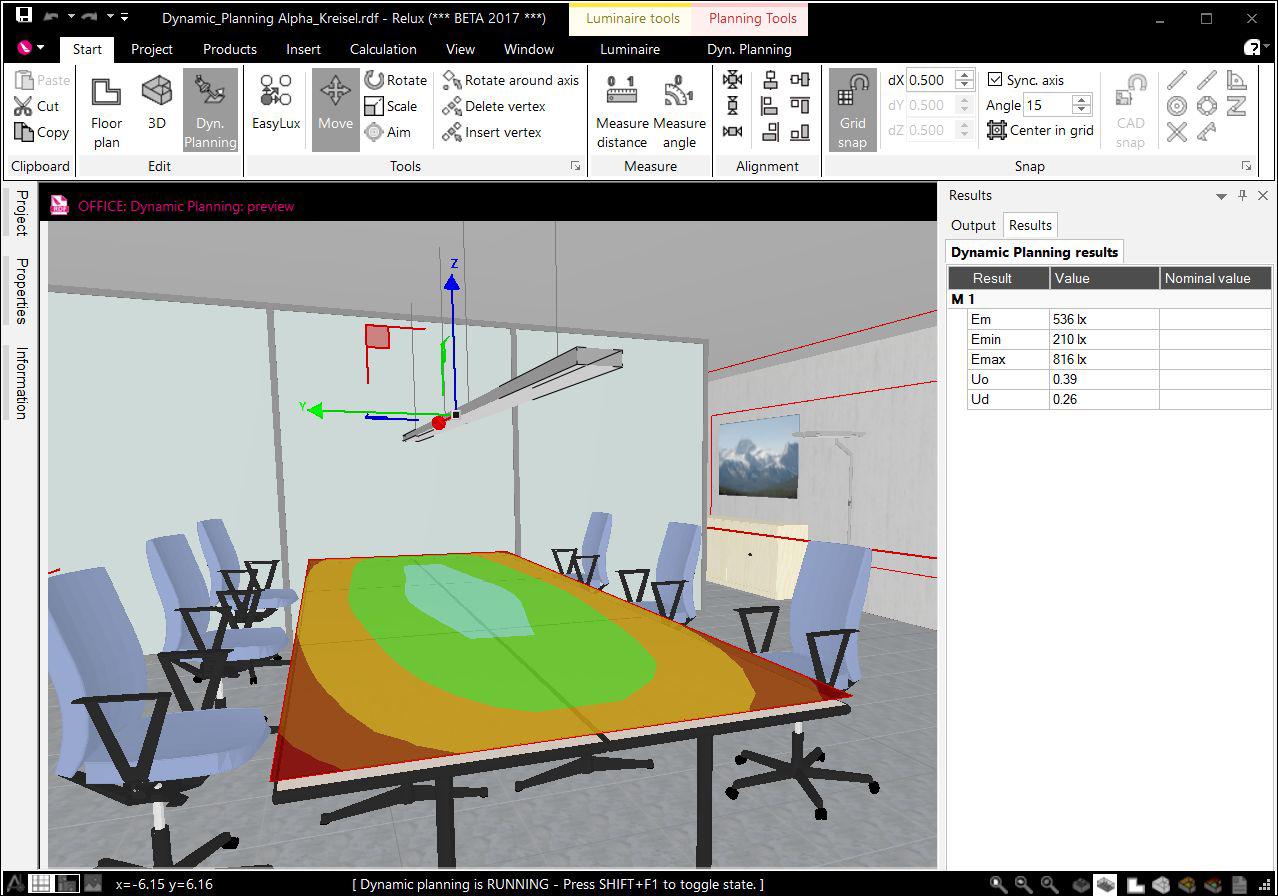
Task: Align objects to left edge icon
Action: coord(770,106)
